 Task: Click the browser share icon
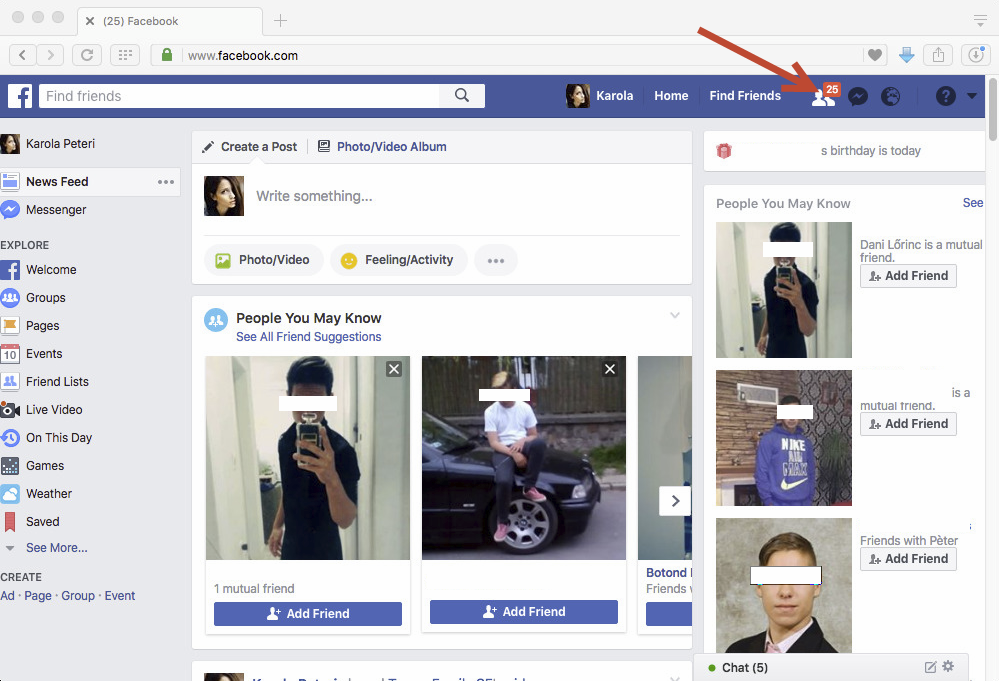(938, 55)
